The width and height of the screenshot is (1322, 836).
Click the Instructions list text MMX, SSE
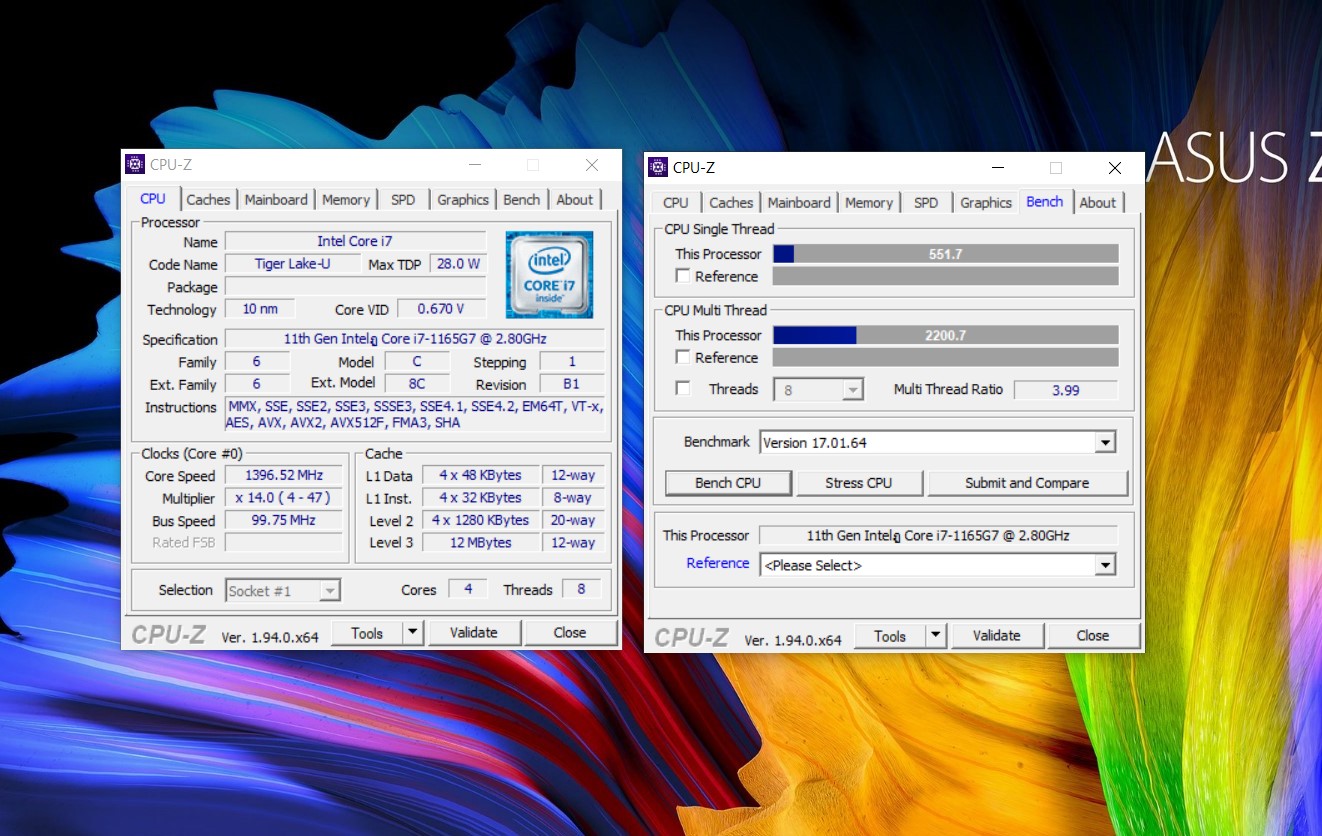pyautogui.click(x=414, y=415)
